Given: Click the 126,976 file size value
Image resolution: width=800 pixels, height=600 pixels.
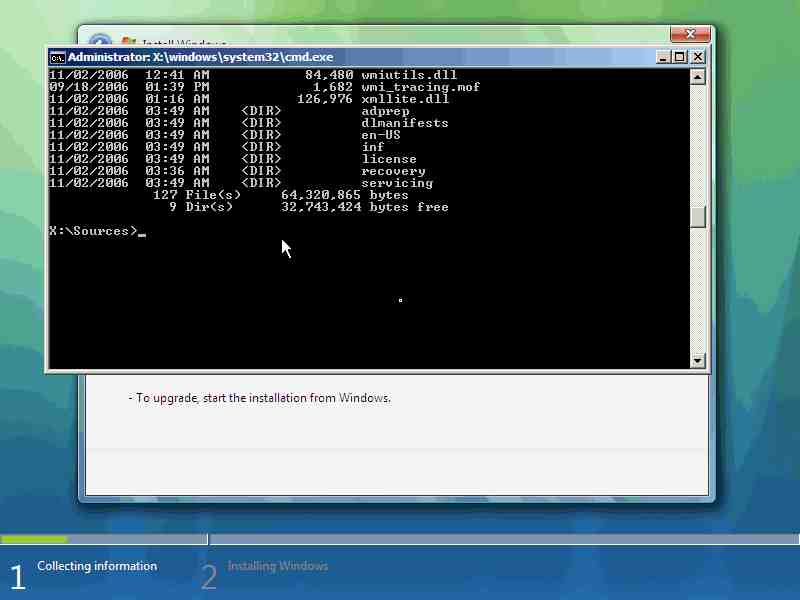Looking at the screenshot, I should [325, 99].
